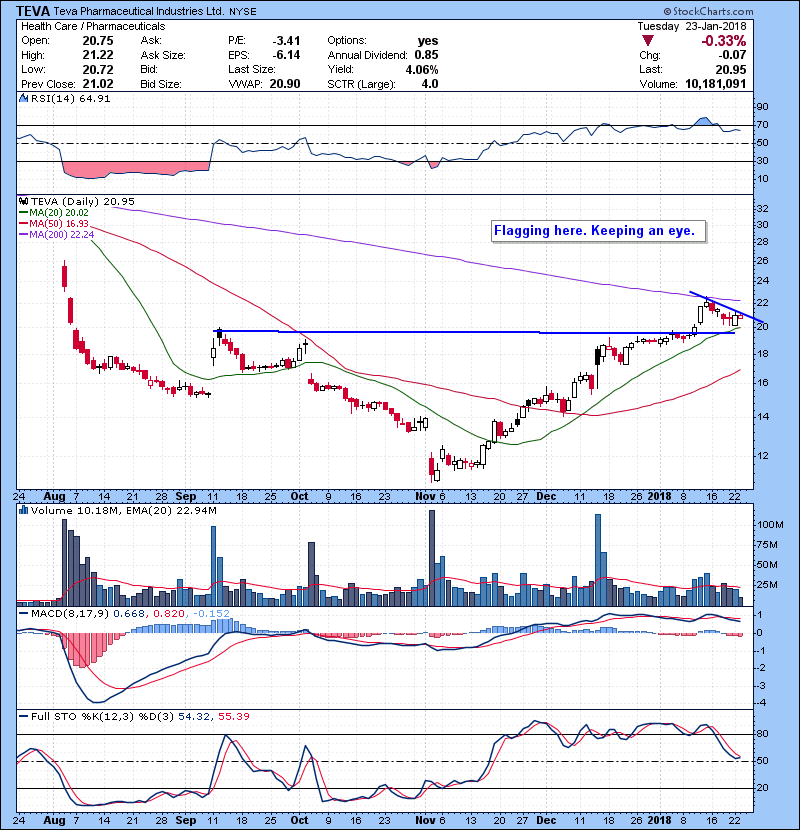Screen dimensions: 800x830
Task: Click the Yield value 4.06%
Action: click(422, 69)
